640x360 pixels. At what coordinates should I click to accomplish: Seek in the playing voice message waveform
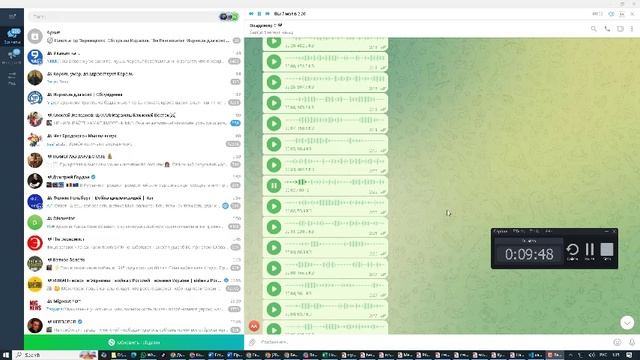coord(335,182)
